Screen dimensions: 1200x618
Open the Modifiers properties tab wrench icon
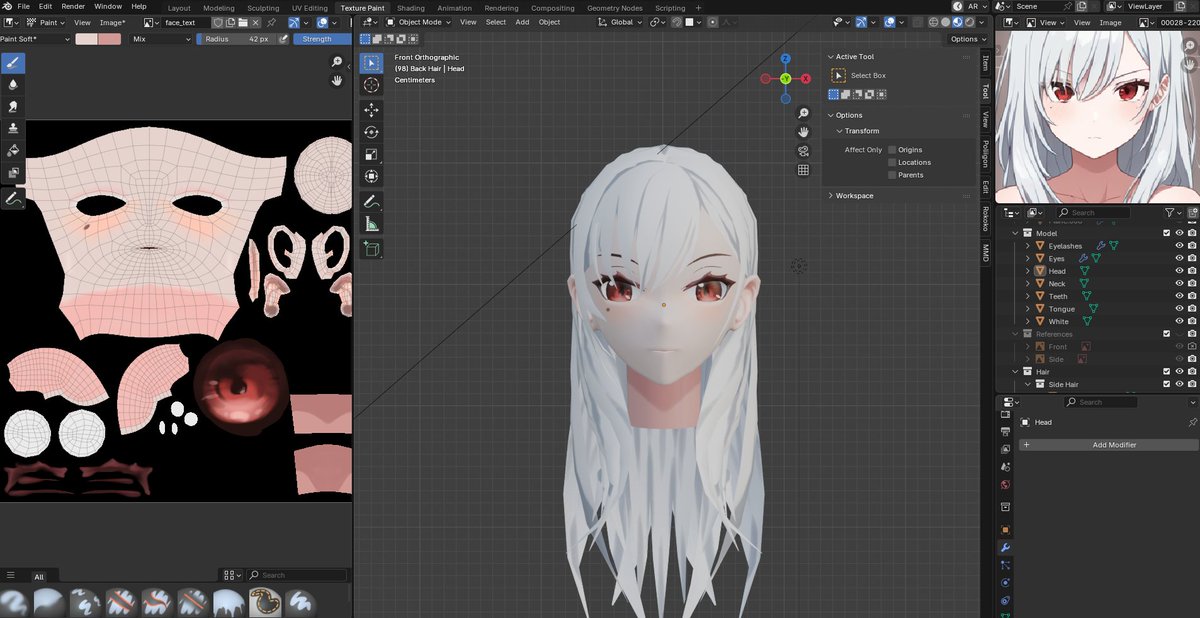coord(1005,548)
